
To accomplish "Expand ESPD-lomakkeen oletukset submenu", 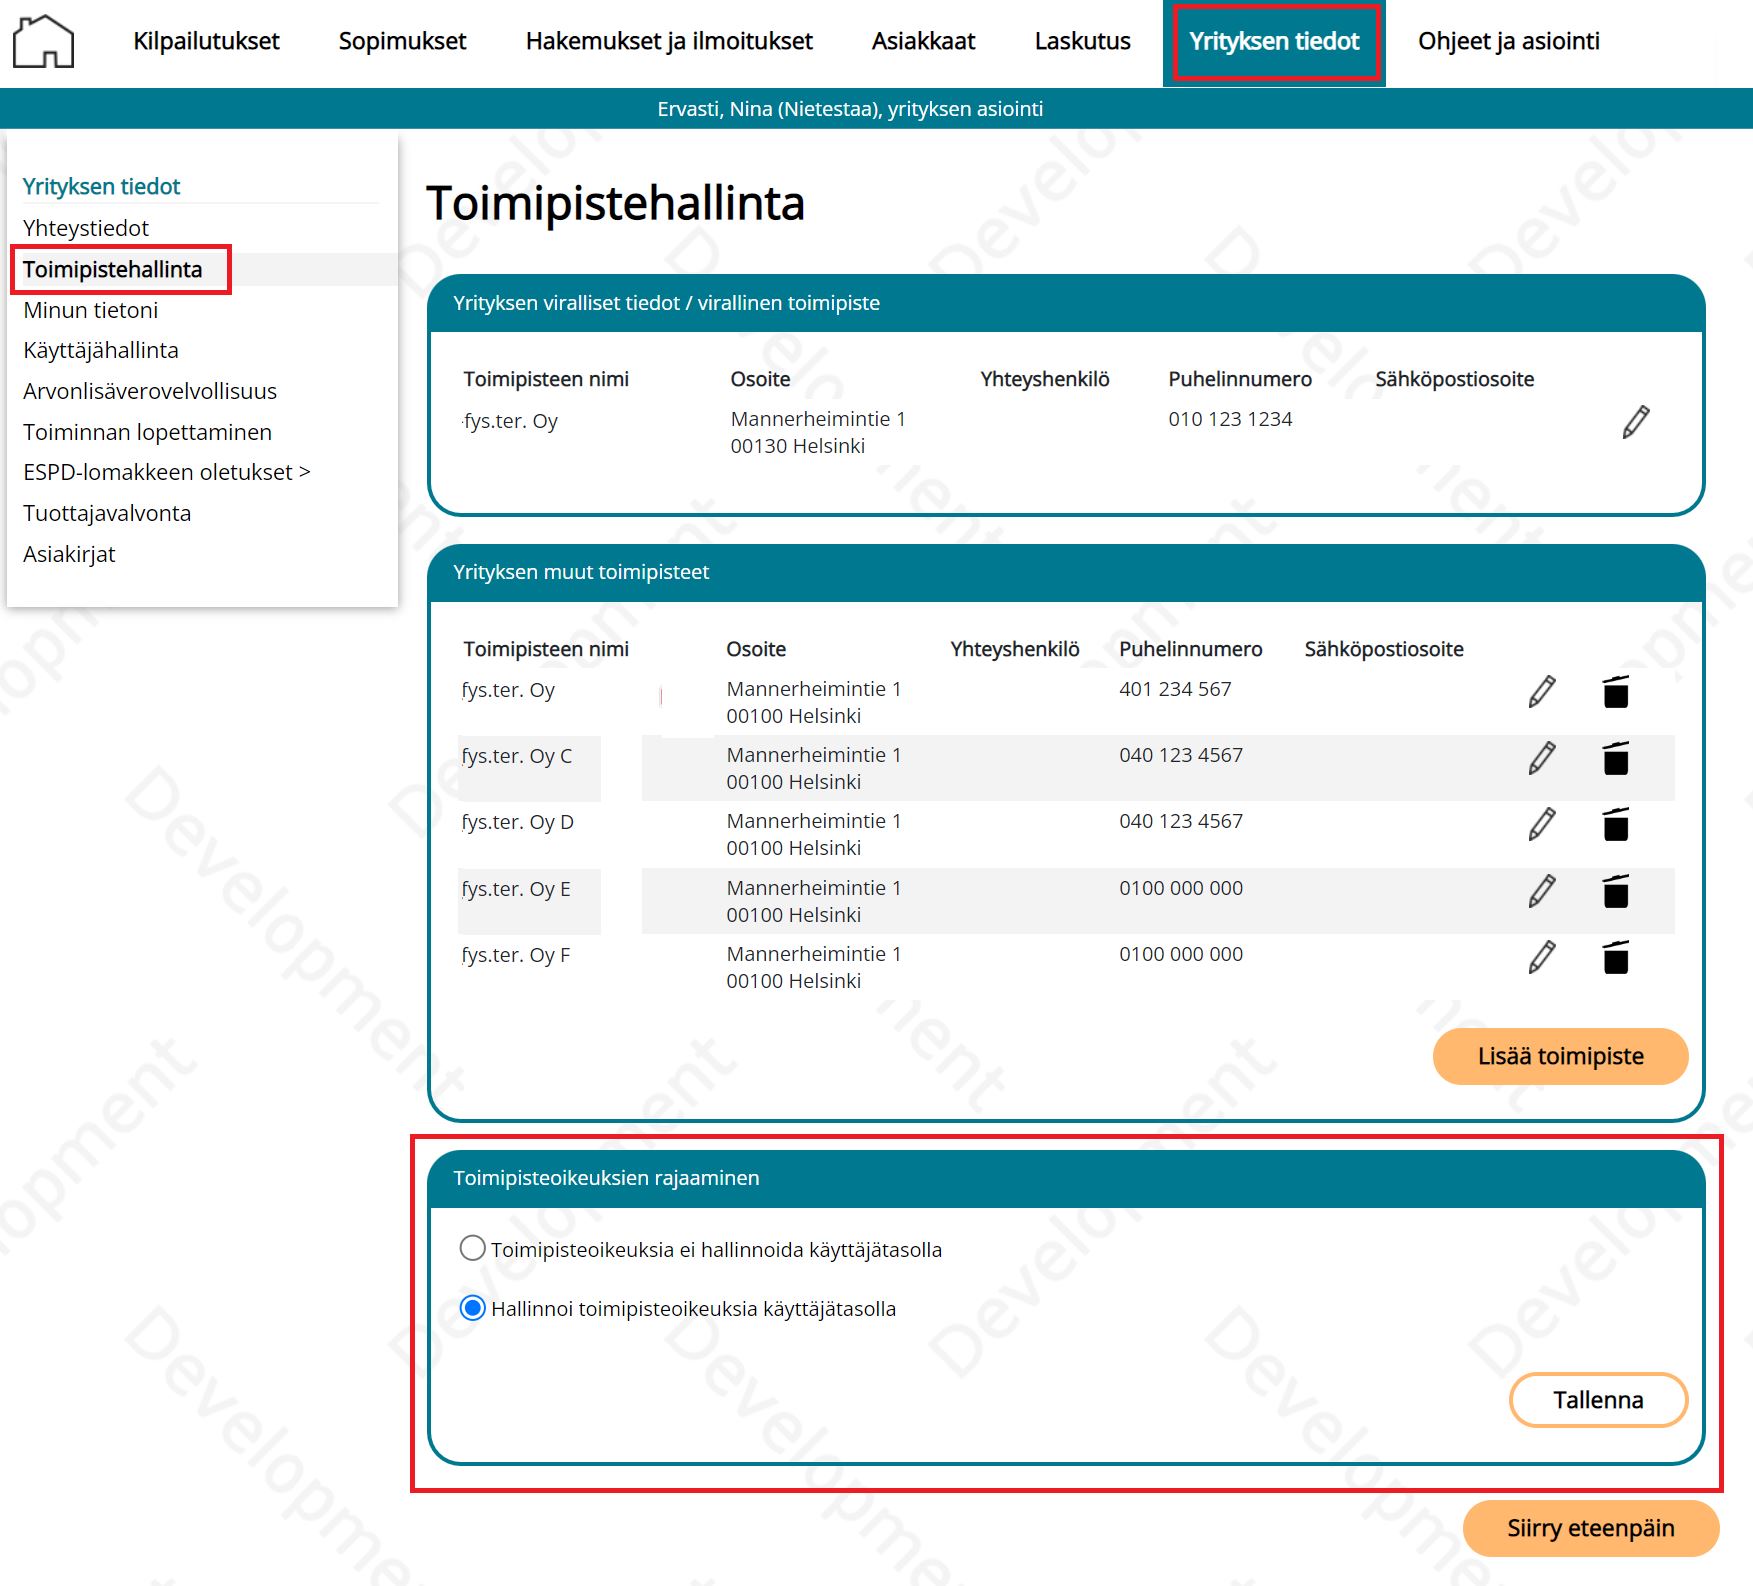I will tap(167, 472).
